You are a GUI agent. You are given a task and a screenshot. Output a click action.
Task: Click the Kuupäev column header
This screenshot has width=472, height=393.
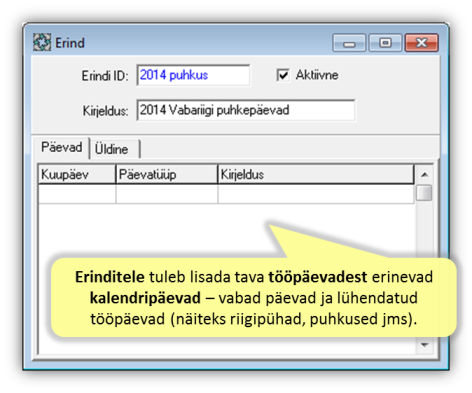tap(77, 174)
